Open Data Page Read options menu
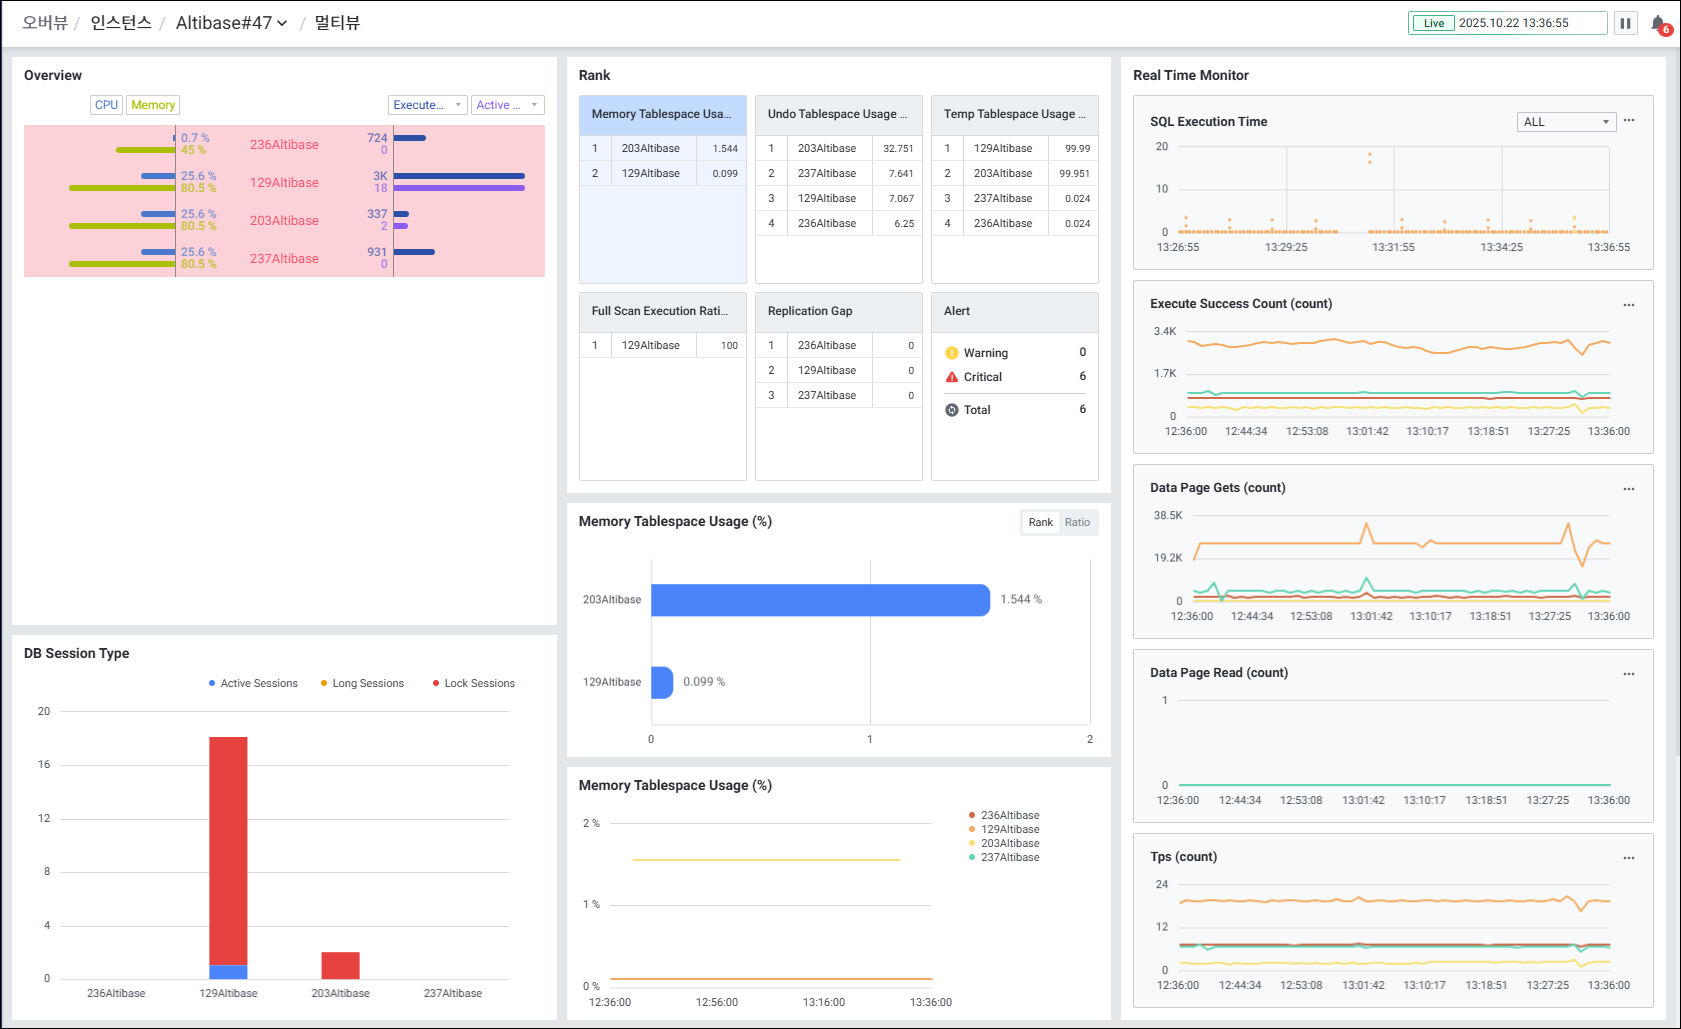The height and width of the screenshot is (1029, 1681). pyautogui.click(x=1628, y=674)
